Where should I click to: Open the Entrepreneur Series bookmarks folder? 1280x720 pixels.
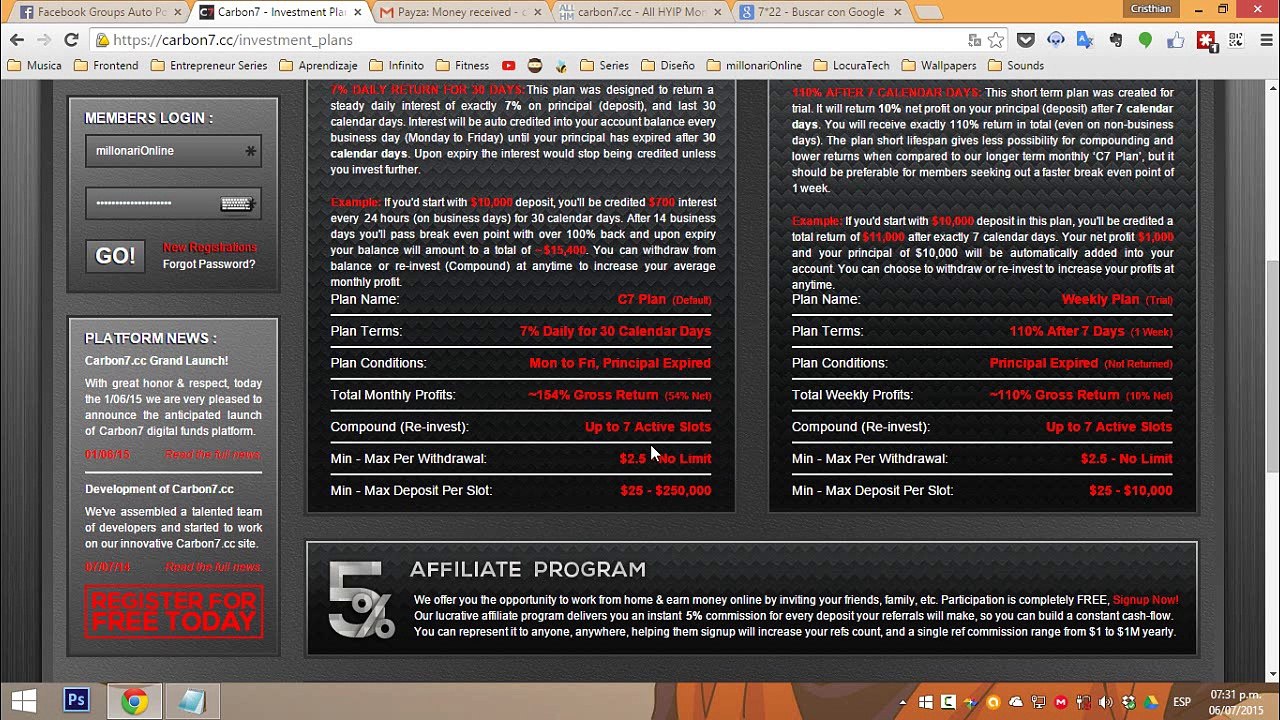[x=209, y=66]
